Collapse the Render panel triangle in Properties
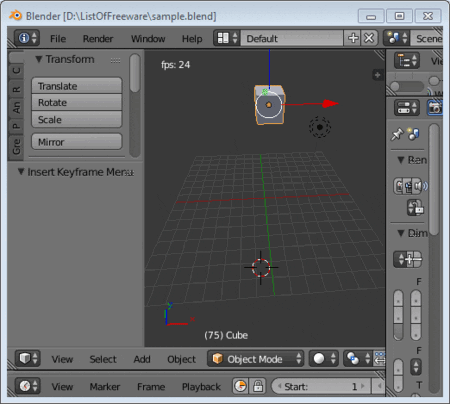The image size is (450, 404). [x=401, y=160]
